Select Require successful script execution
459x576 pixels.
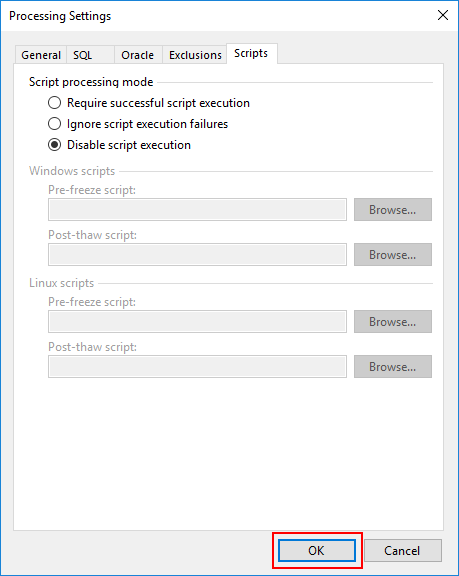149,103
